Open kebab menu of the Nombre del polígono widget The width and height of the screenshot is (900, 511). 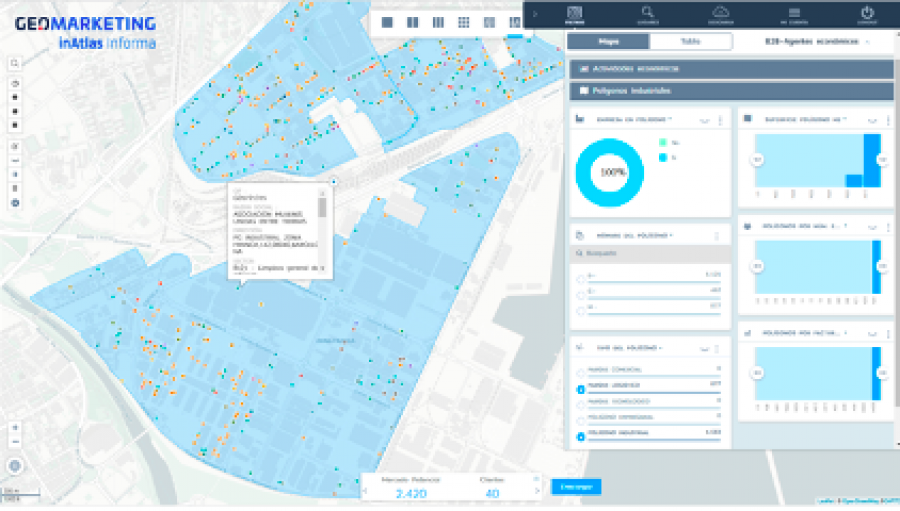click(716, 235)
